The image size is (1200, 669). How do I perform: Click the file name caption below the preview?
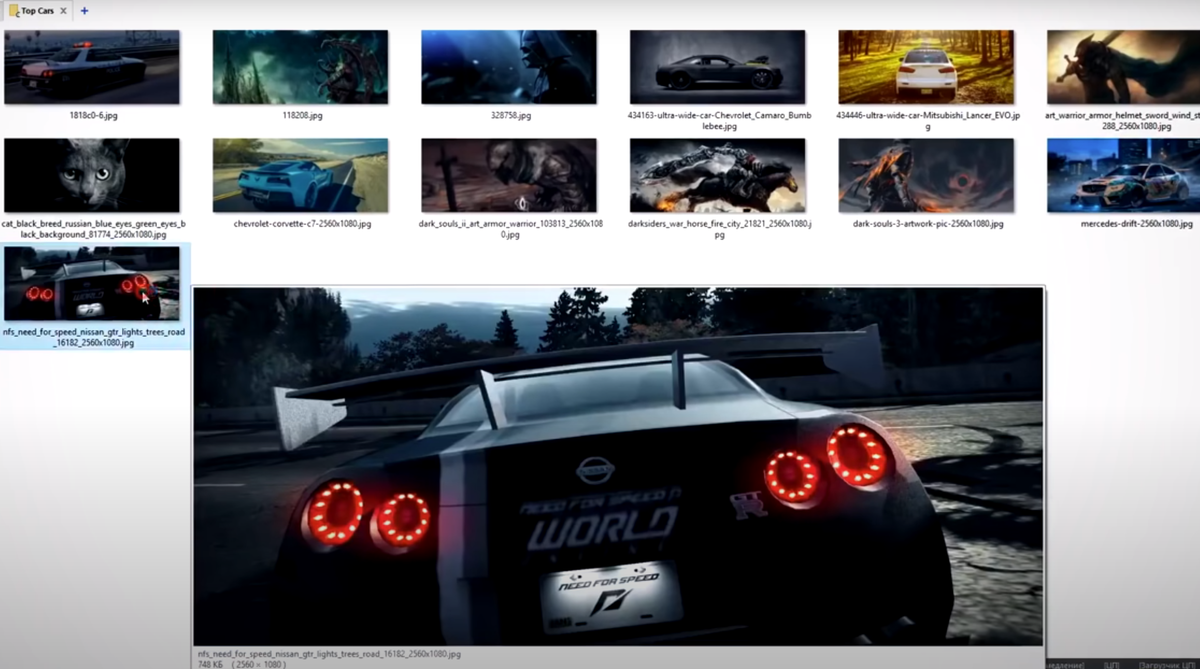pyautogui.click(x=329, y=653)
